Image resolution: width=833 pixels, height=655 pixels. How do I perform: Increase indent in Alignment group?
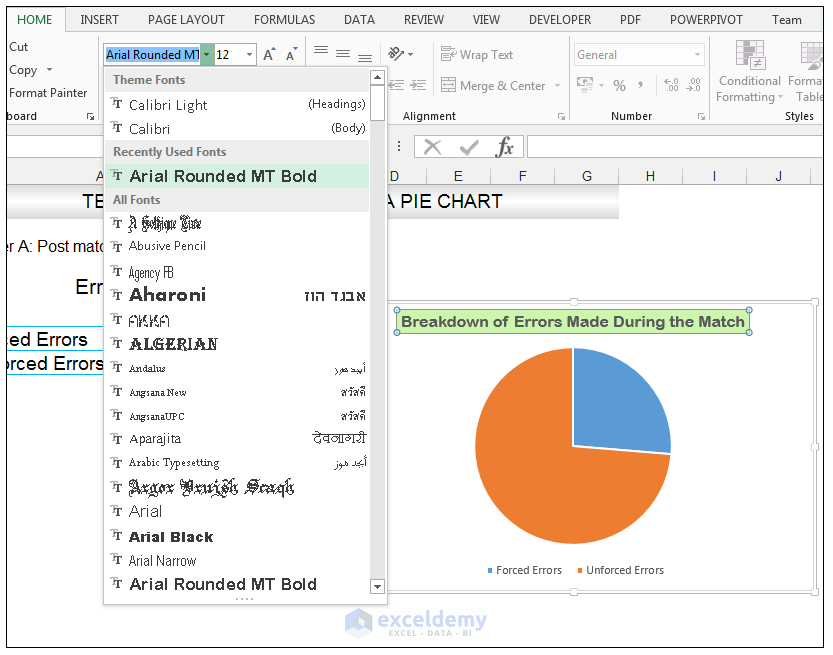click(419, 85)
